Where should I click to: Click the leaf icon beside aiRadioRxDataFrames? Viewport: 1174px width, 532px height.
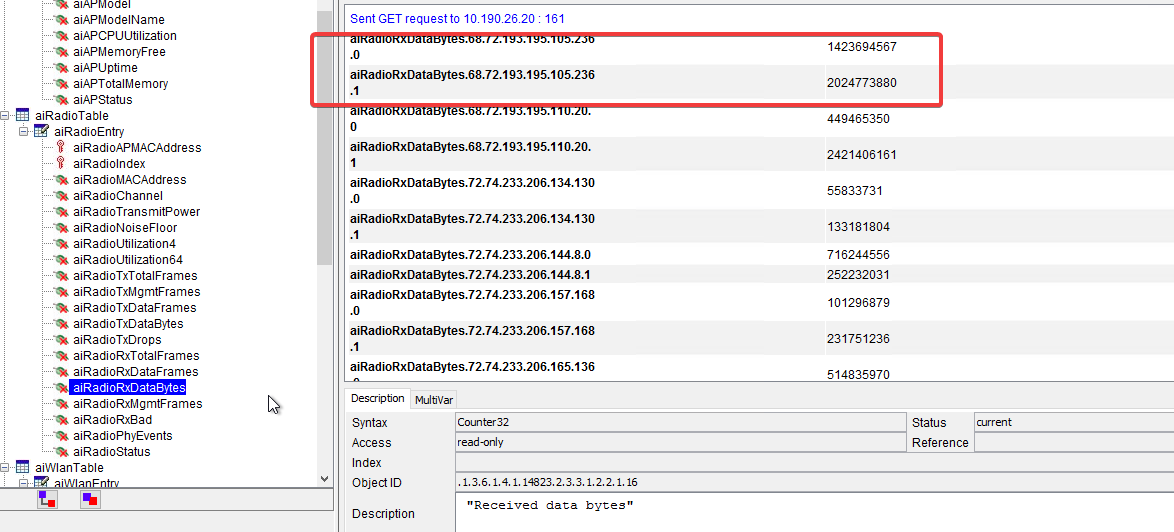click(63, 372)
